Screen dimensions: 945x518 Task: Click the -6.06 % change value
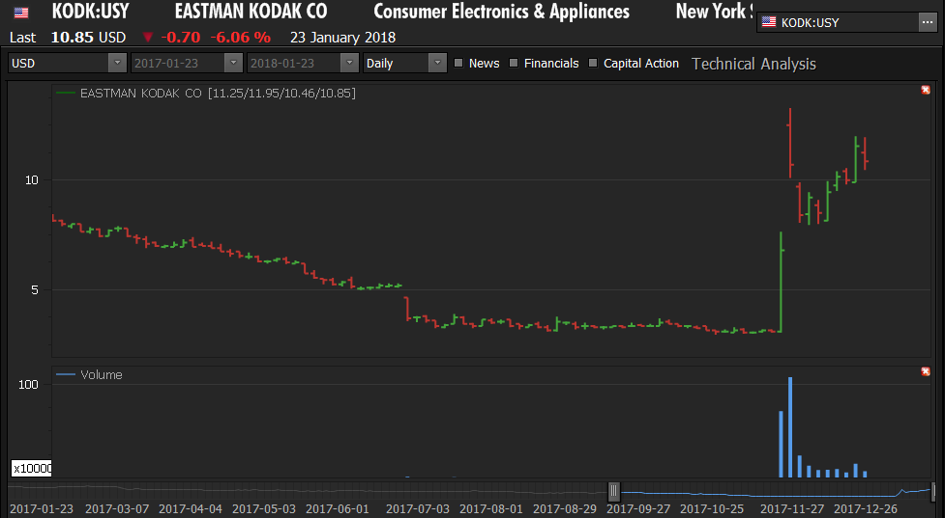[x=240, y=37]
